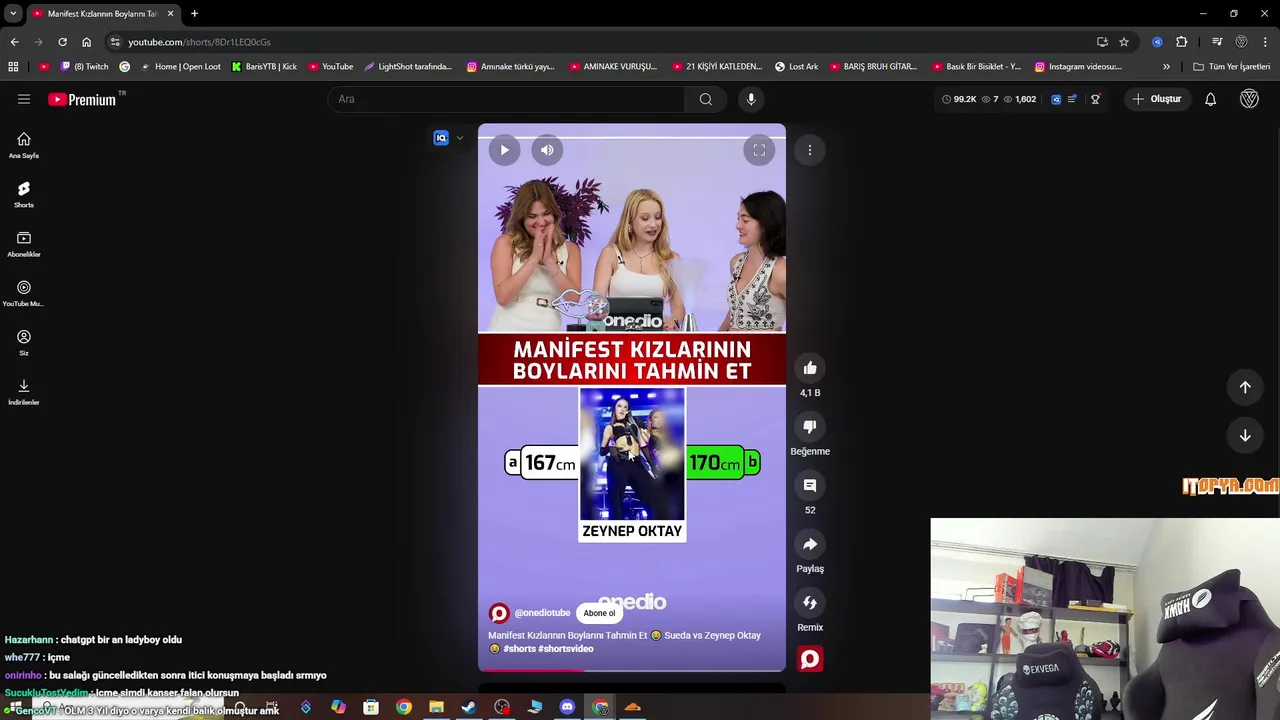Go to the next short (down arrow)
Image resolution: width=1280 pixels, height=720 pixels.
[x=1245, y=435]
